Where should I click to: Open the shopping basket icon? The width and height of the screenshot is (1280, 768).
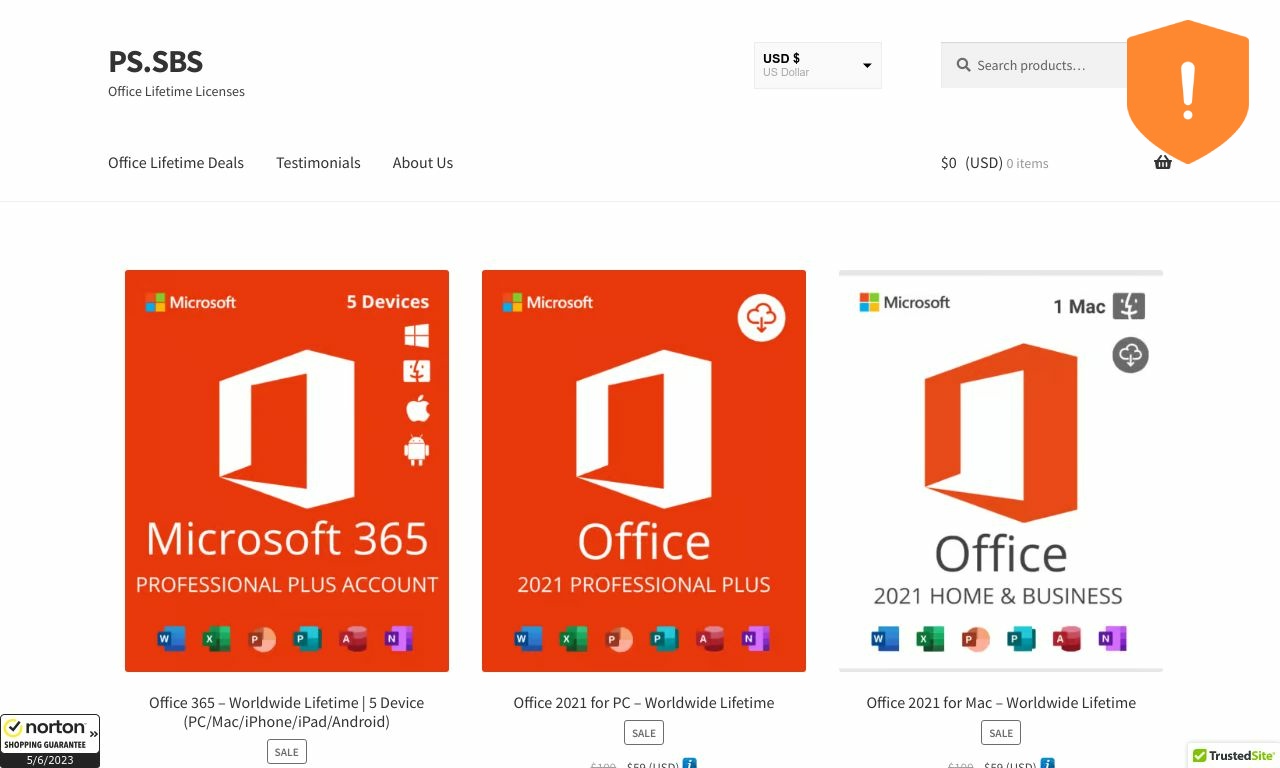tap(1162, 162)
